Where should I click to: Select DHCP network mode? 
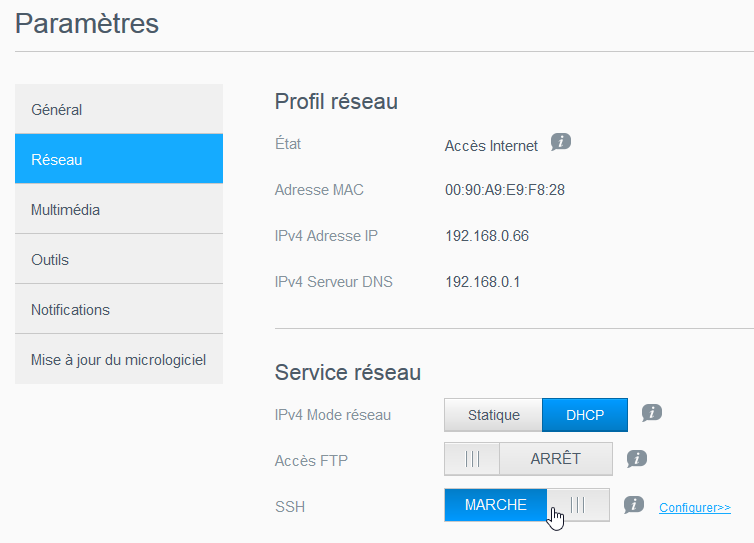[585, 415]
